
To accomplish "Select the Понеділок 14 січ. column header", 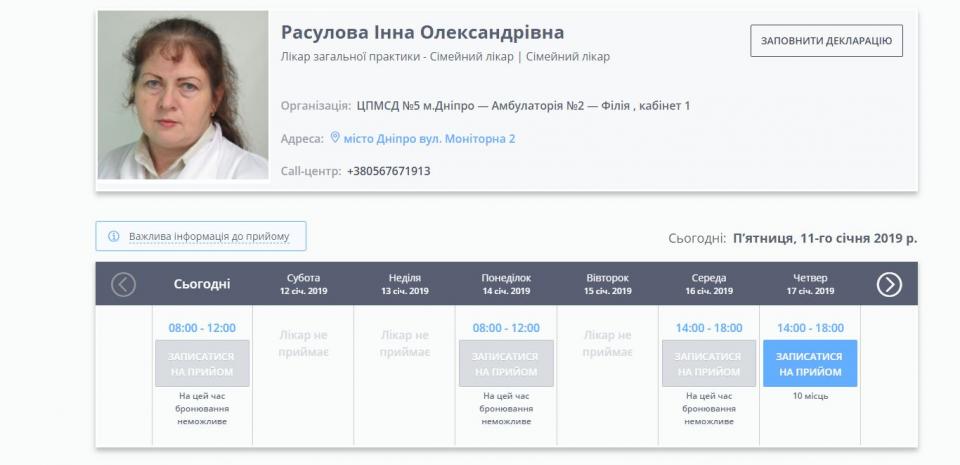I will click(505, 284).
